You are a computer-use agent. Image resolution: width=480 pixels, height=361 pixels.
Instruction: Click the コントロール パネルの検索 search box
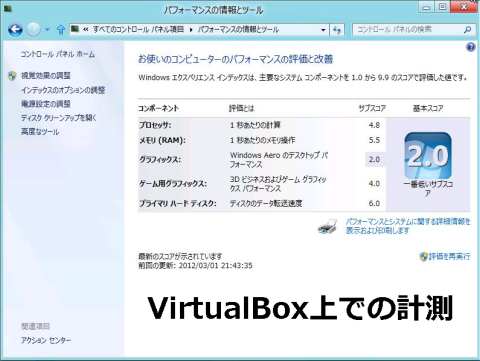[x=414, y=29]
